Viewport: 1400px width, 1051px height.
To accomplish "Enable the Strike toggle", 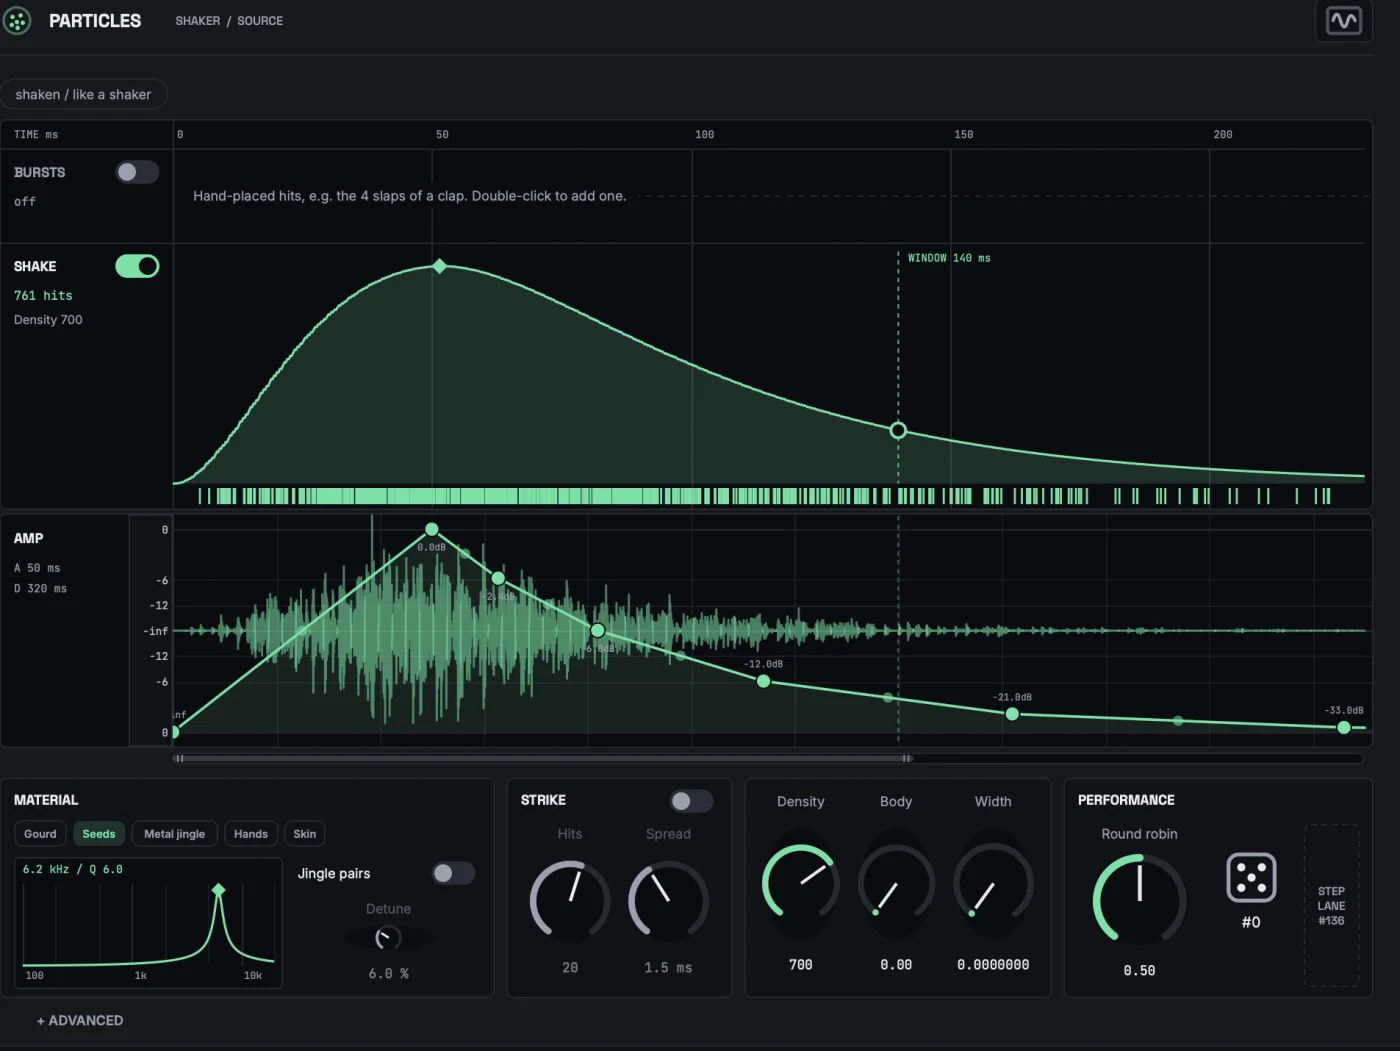I will [x=691, y=801].
